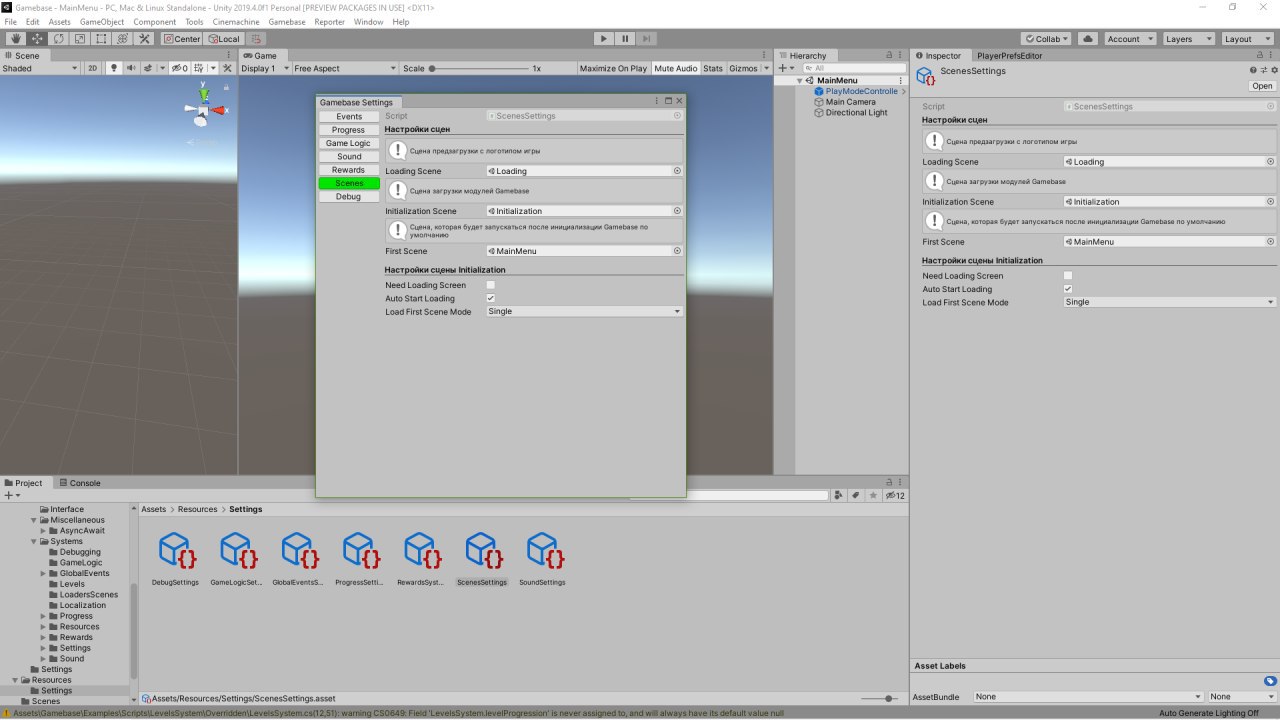
Task: Click the Step frame button
Action: (x=647, y=38)
